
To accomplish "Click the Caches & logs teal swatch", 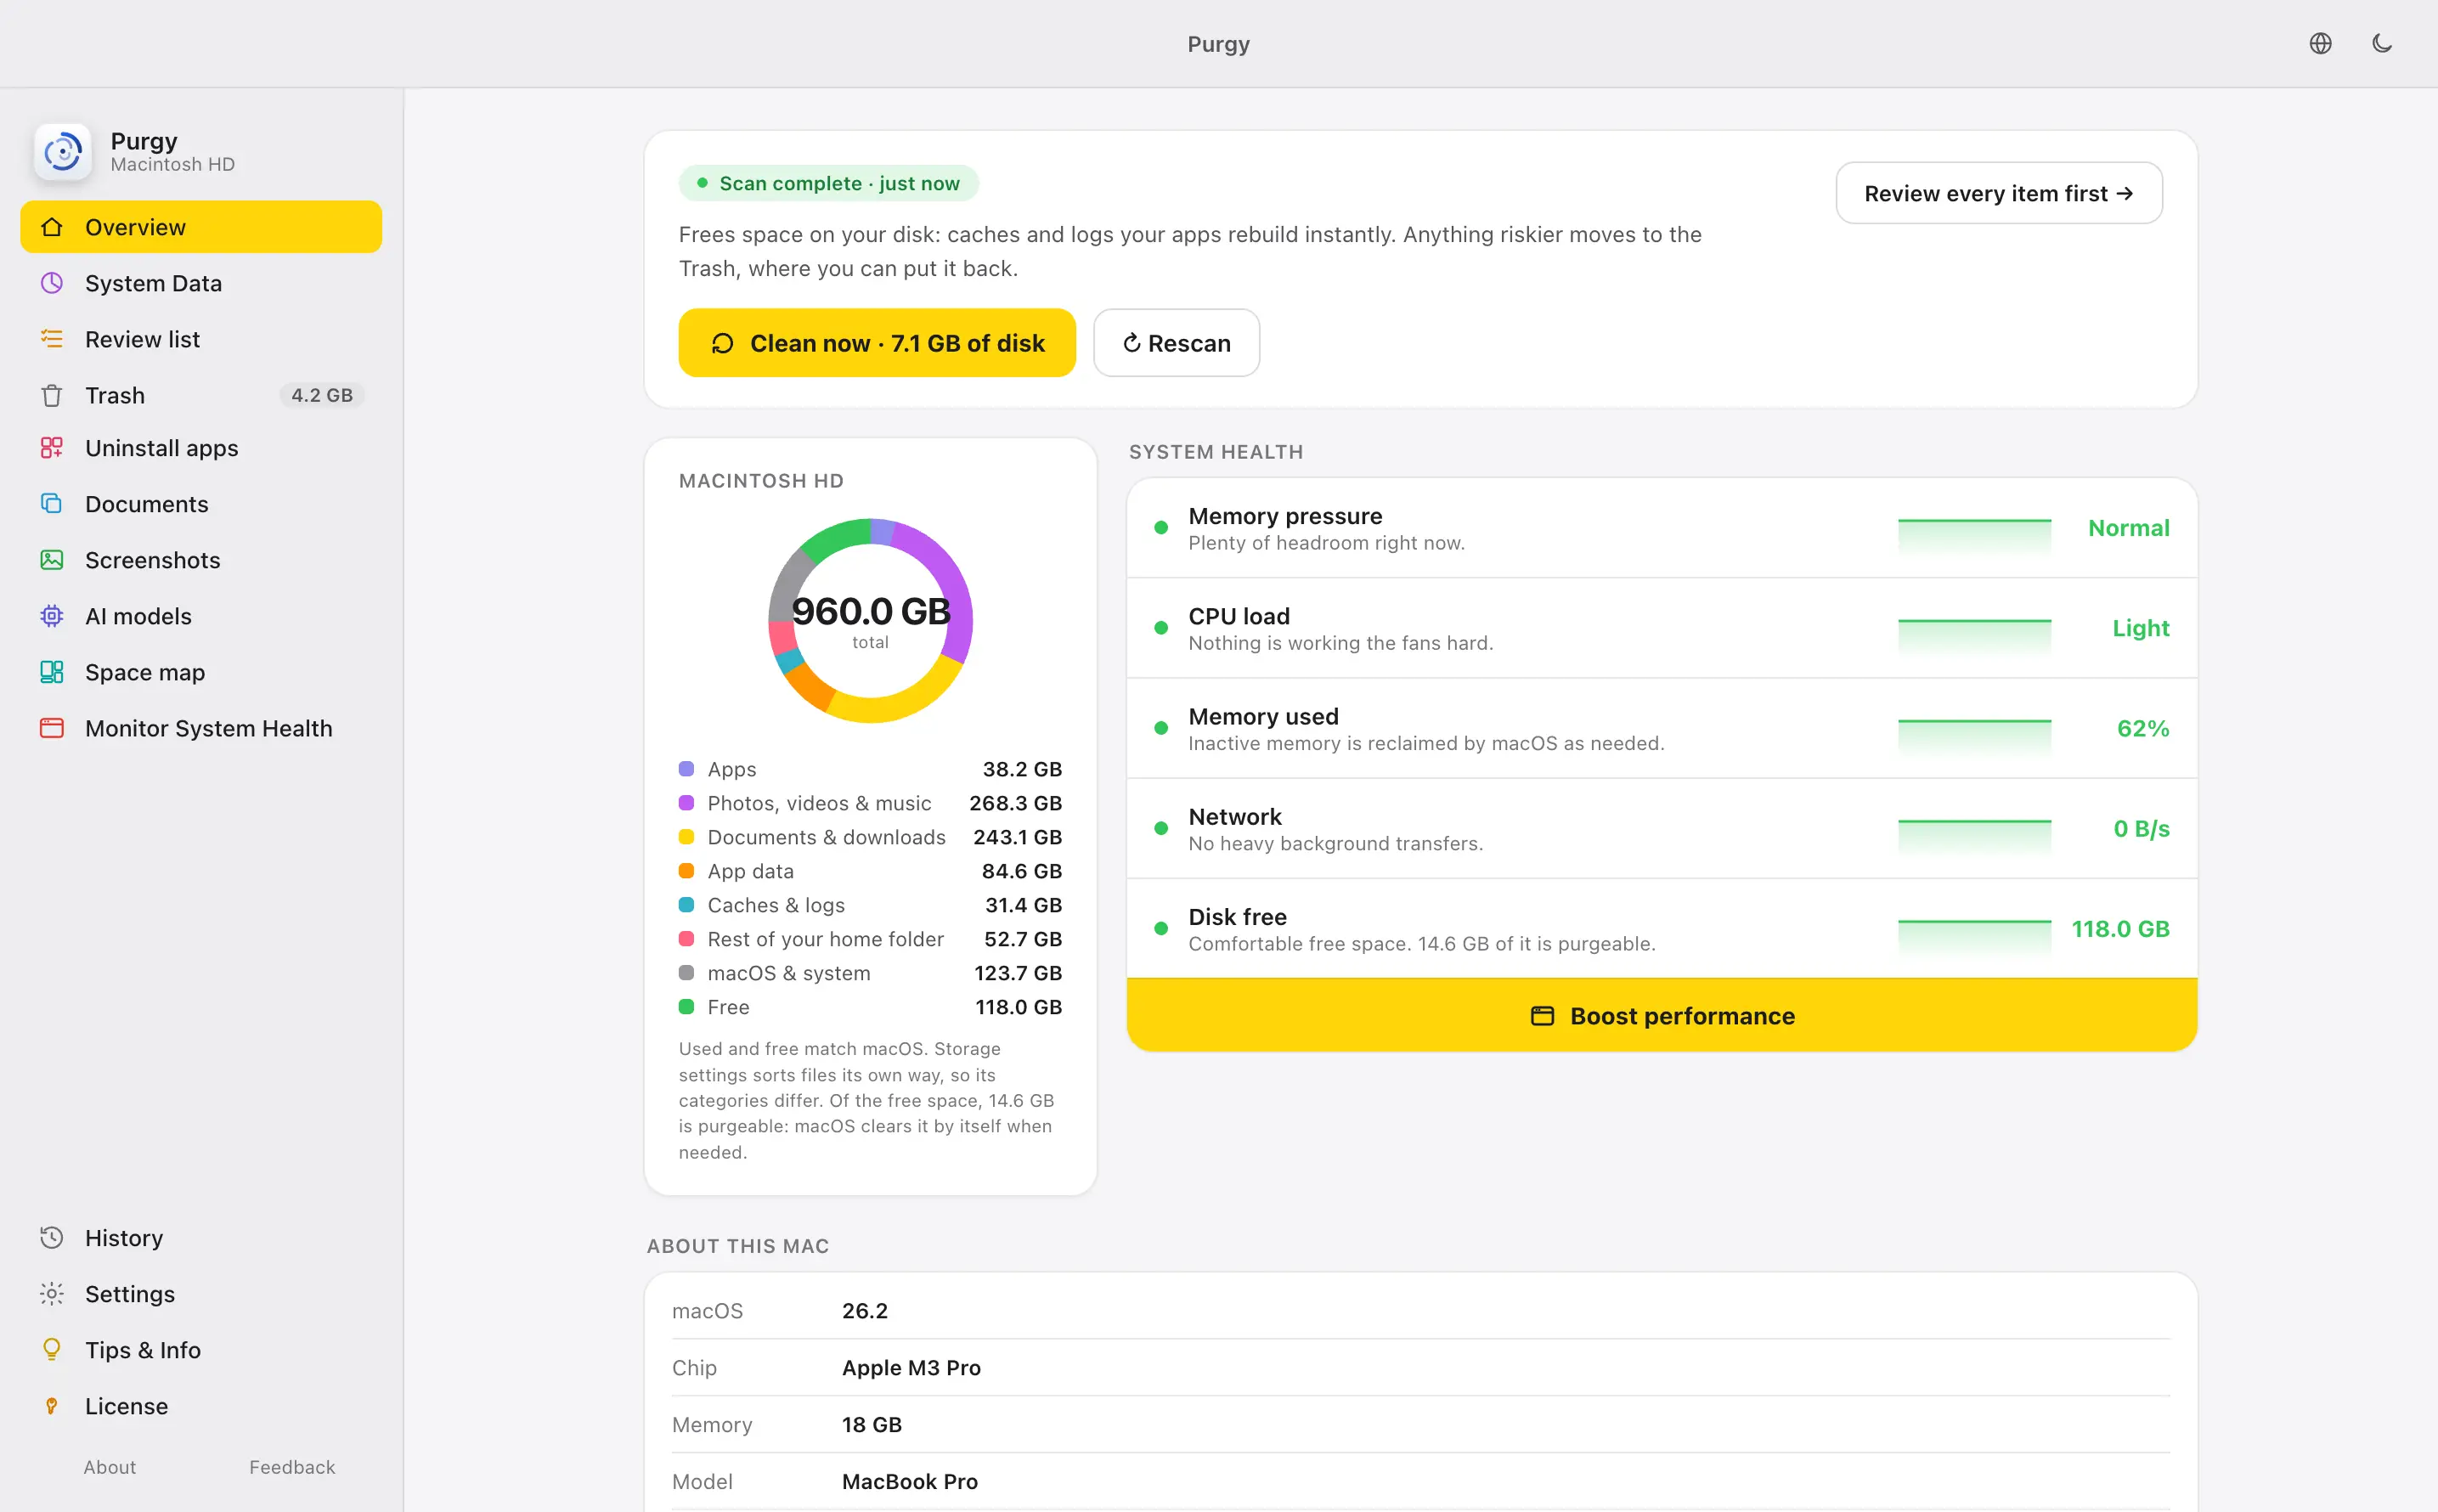I will [x=686, y=905].
